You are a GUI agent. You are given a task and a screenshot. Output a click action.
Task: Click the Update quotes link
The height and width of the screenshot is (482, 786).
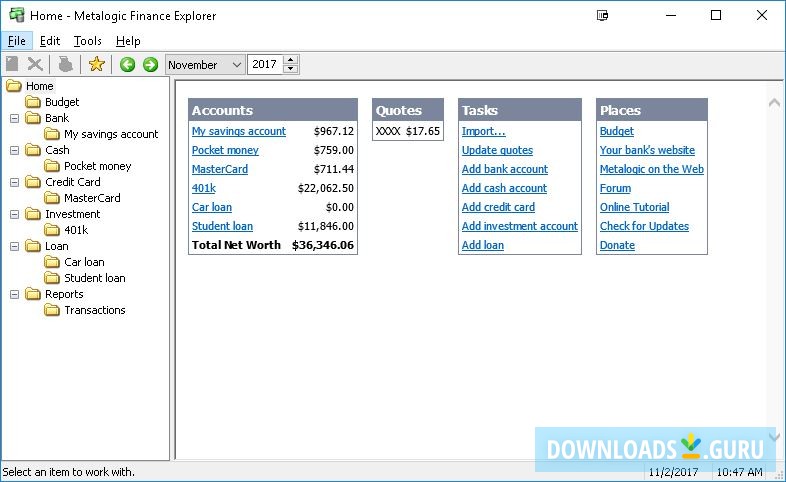[x=497, y=150]
